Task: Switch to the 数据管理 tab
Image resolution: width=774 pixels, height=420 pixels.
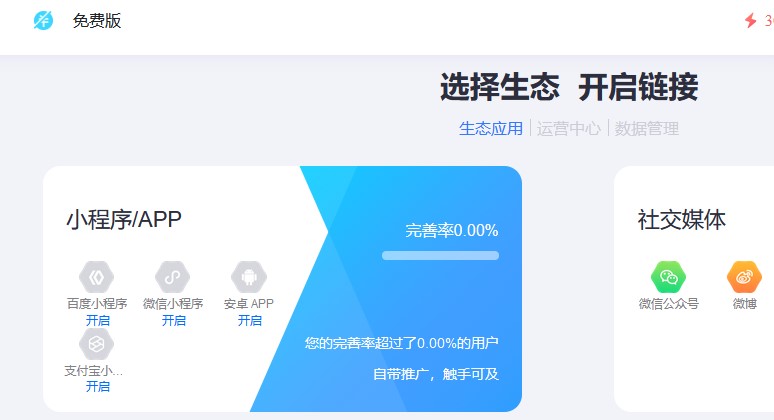Action: pyautogui.click(x=647, y=128)
